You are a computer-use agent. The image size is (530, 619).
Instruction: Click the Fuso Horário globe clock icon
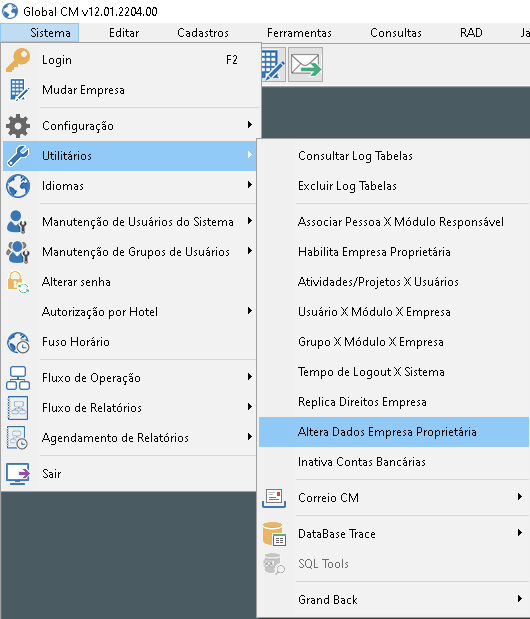(18, 342)
